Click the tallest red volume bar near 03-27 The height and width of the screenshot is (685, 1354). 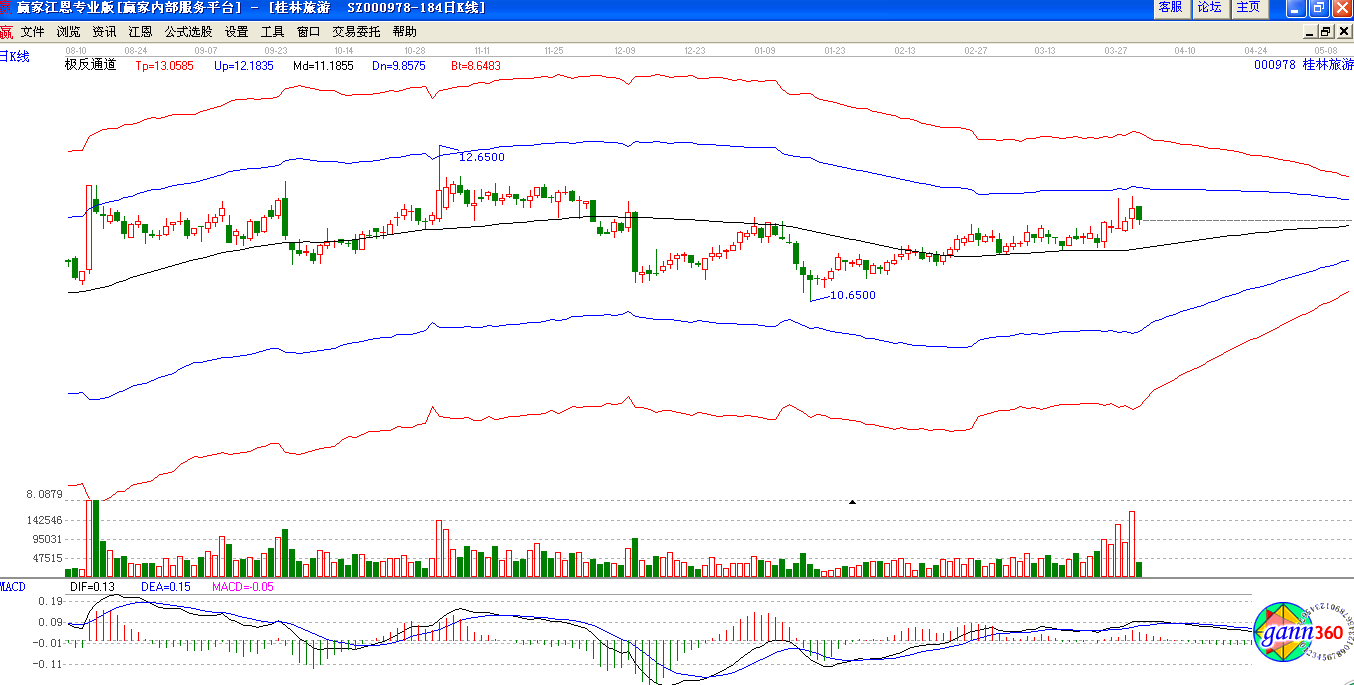coord(1132,544)
